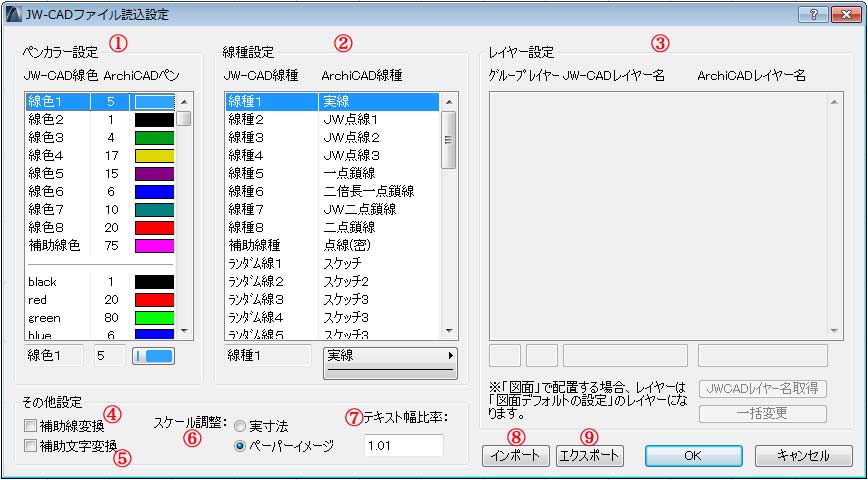Click the bright green swatch in green row
868x480 pixels.
(x=154, y=318)
